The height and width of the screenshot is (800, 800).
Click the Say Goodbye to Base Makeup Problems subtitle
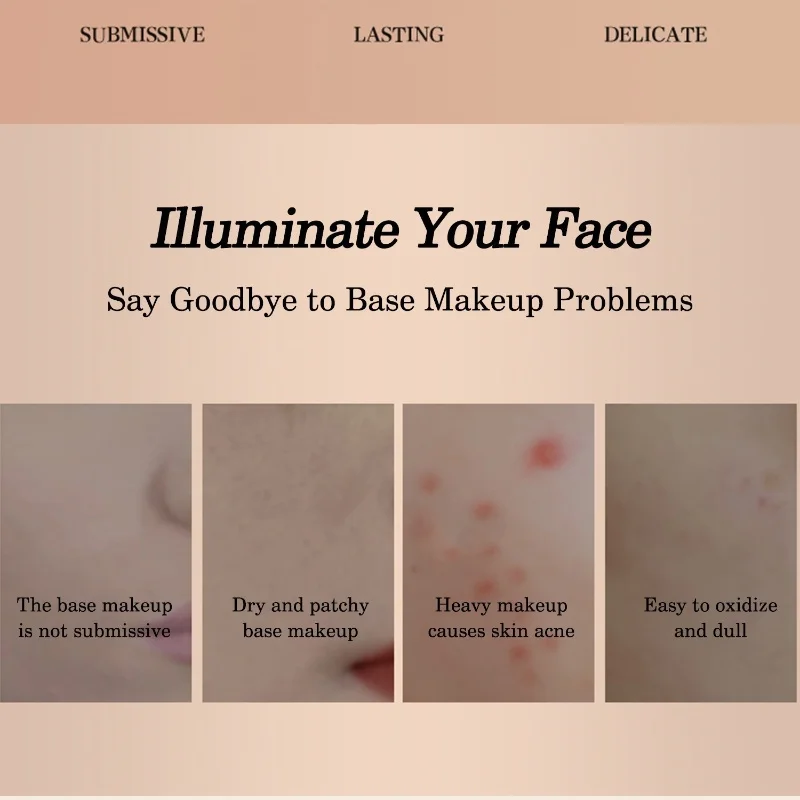399,300
